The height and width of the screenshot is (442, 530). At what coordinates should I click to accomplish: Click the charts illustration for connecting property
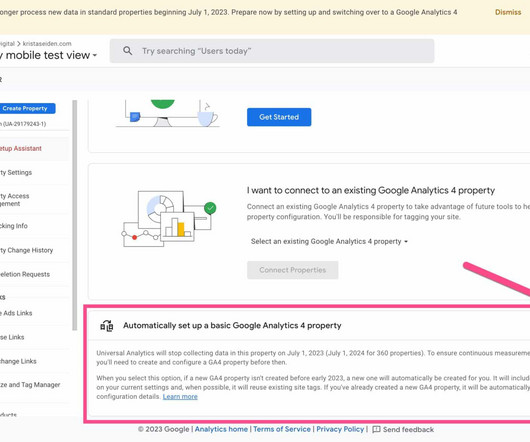tap(169, 219)
